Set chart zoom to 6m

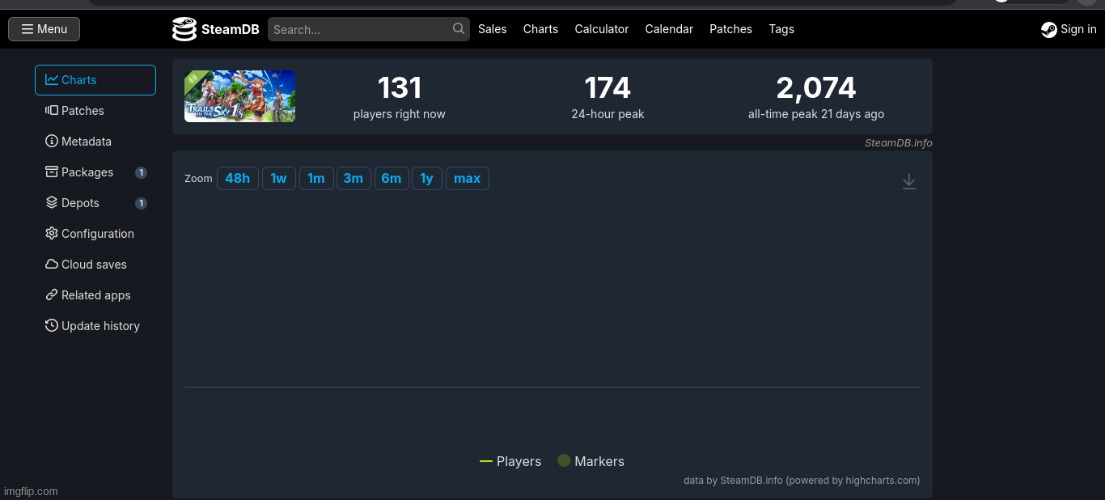(391, 178)
